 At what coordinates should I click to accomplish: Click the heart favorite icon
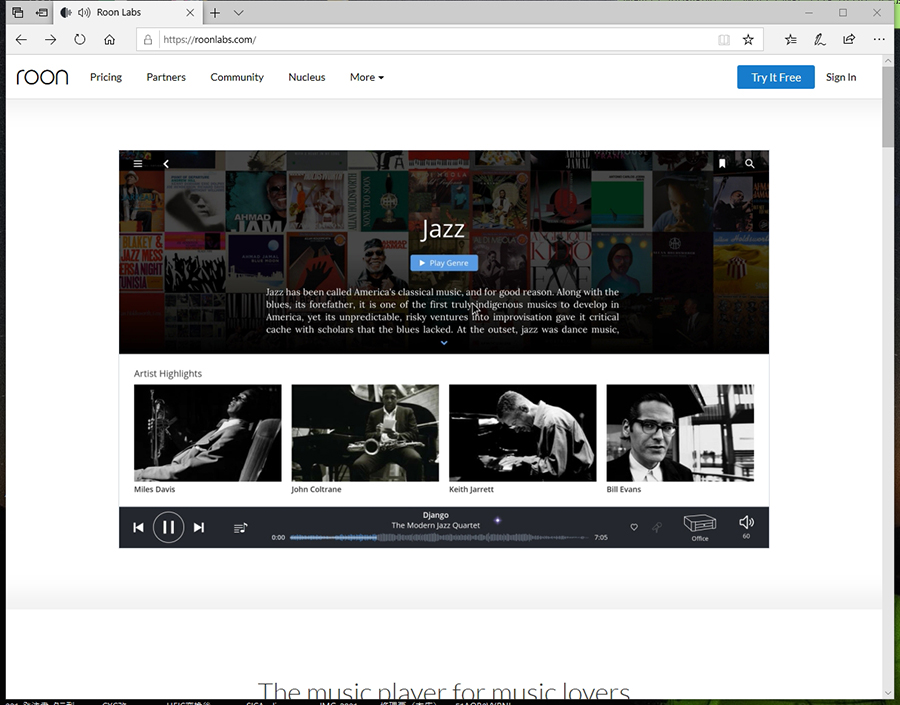(634, 527)
